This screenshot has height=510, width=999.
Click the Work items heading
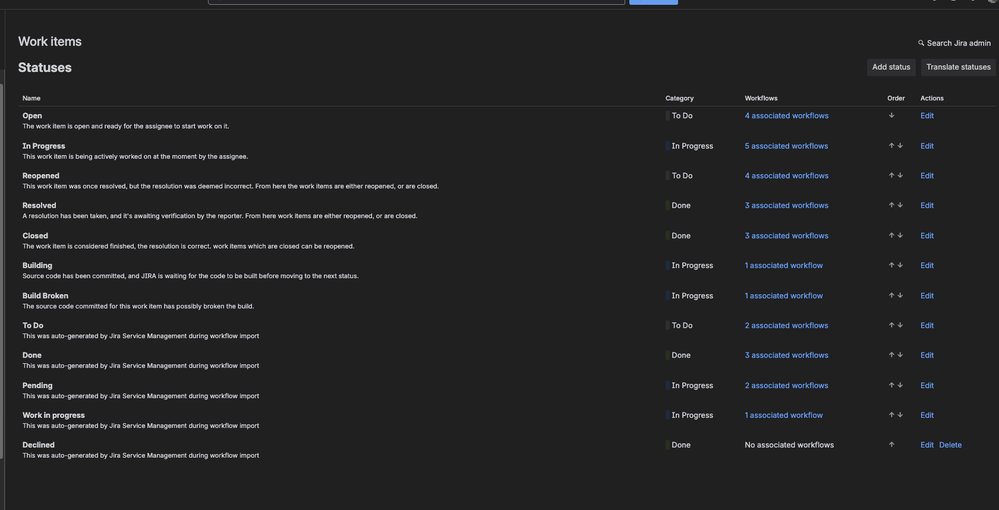pos(50,41)
